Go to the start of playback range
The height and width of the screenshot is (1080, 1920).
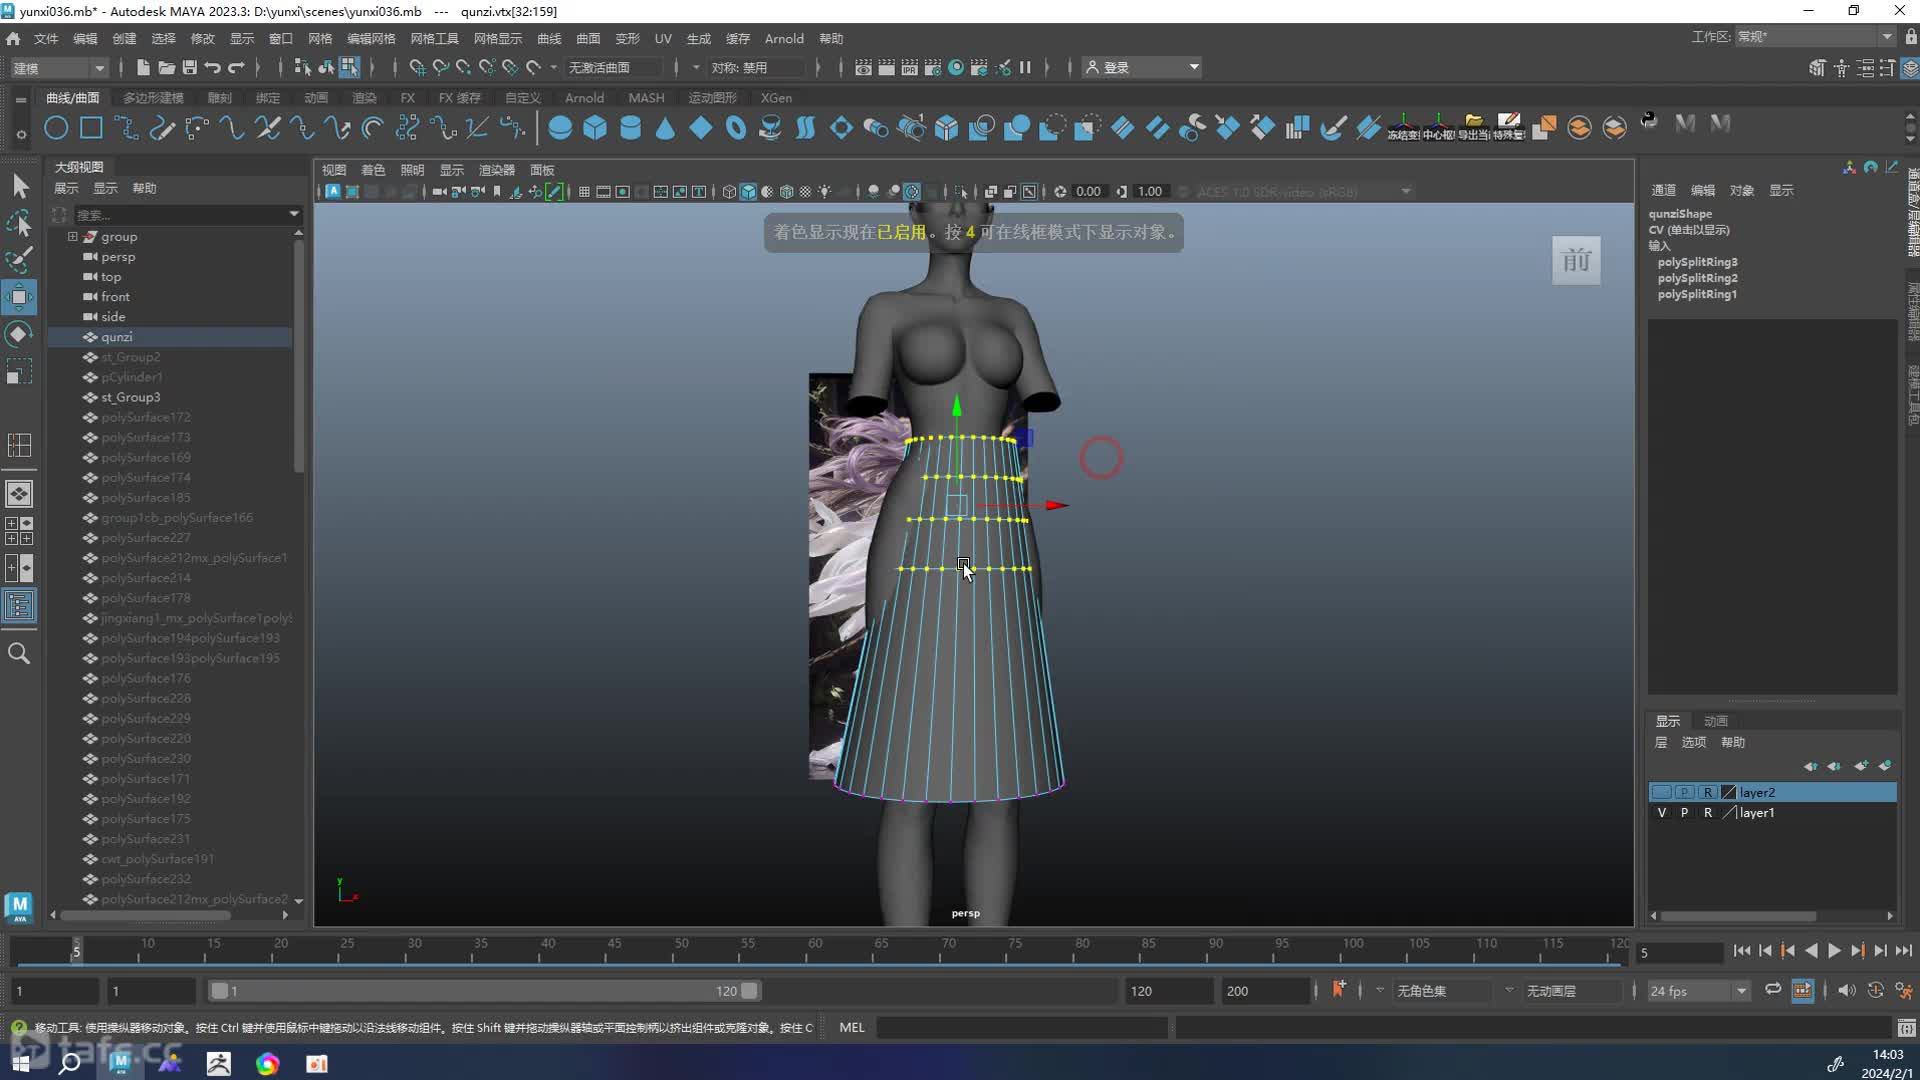(1742, 951)
